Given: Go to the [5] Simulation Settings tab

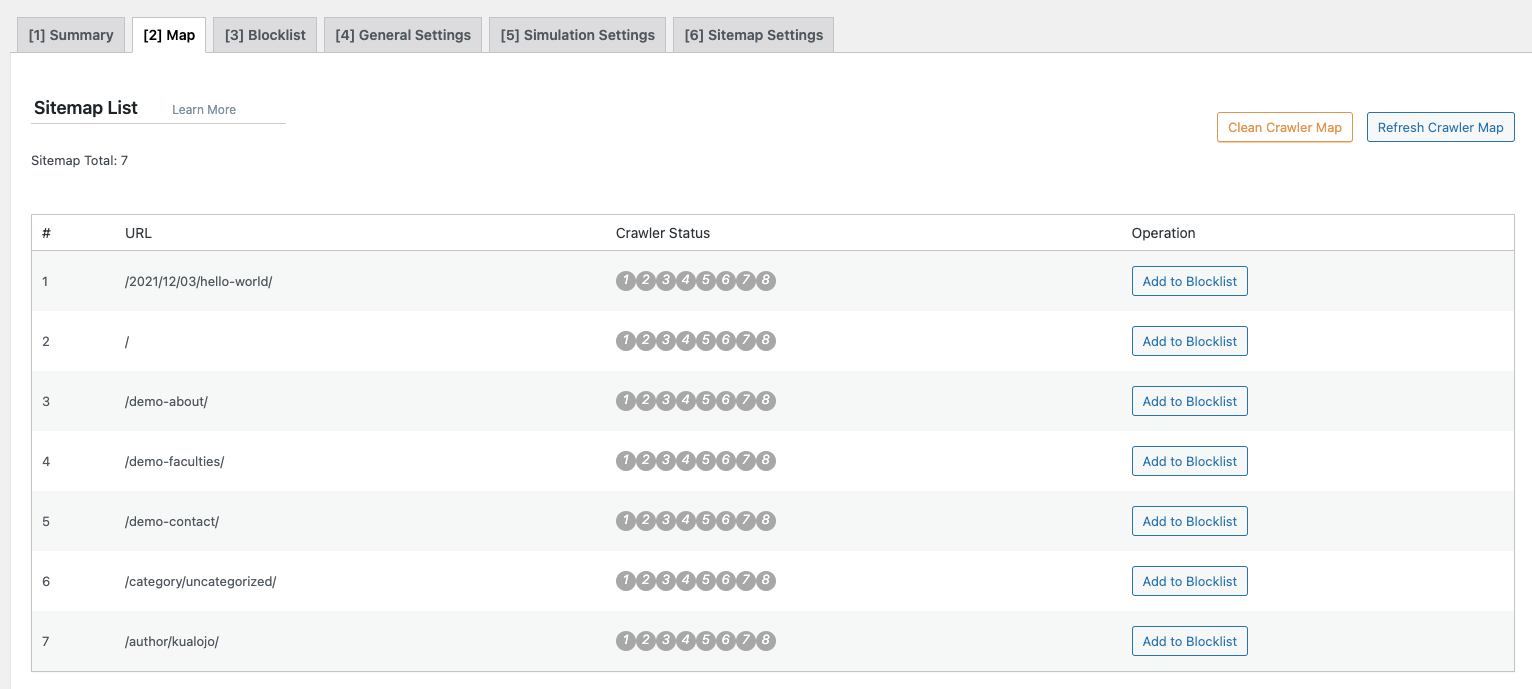Looking at the screenshot, I should coord(578,35).
